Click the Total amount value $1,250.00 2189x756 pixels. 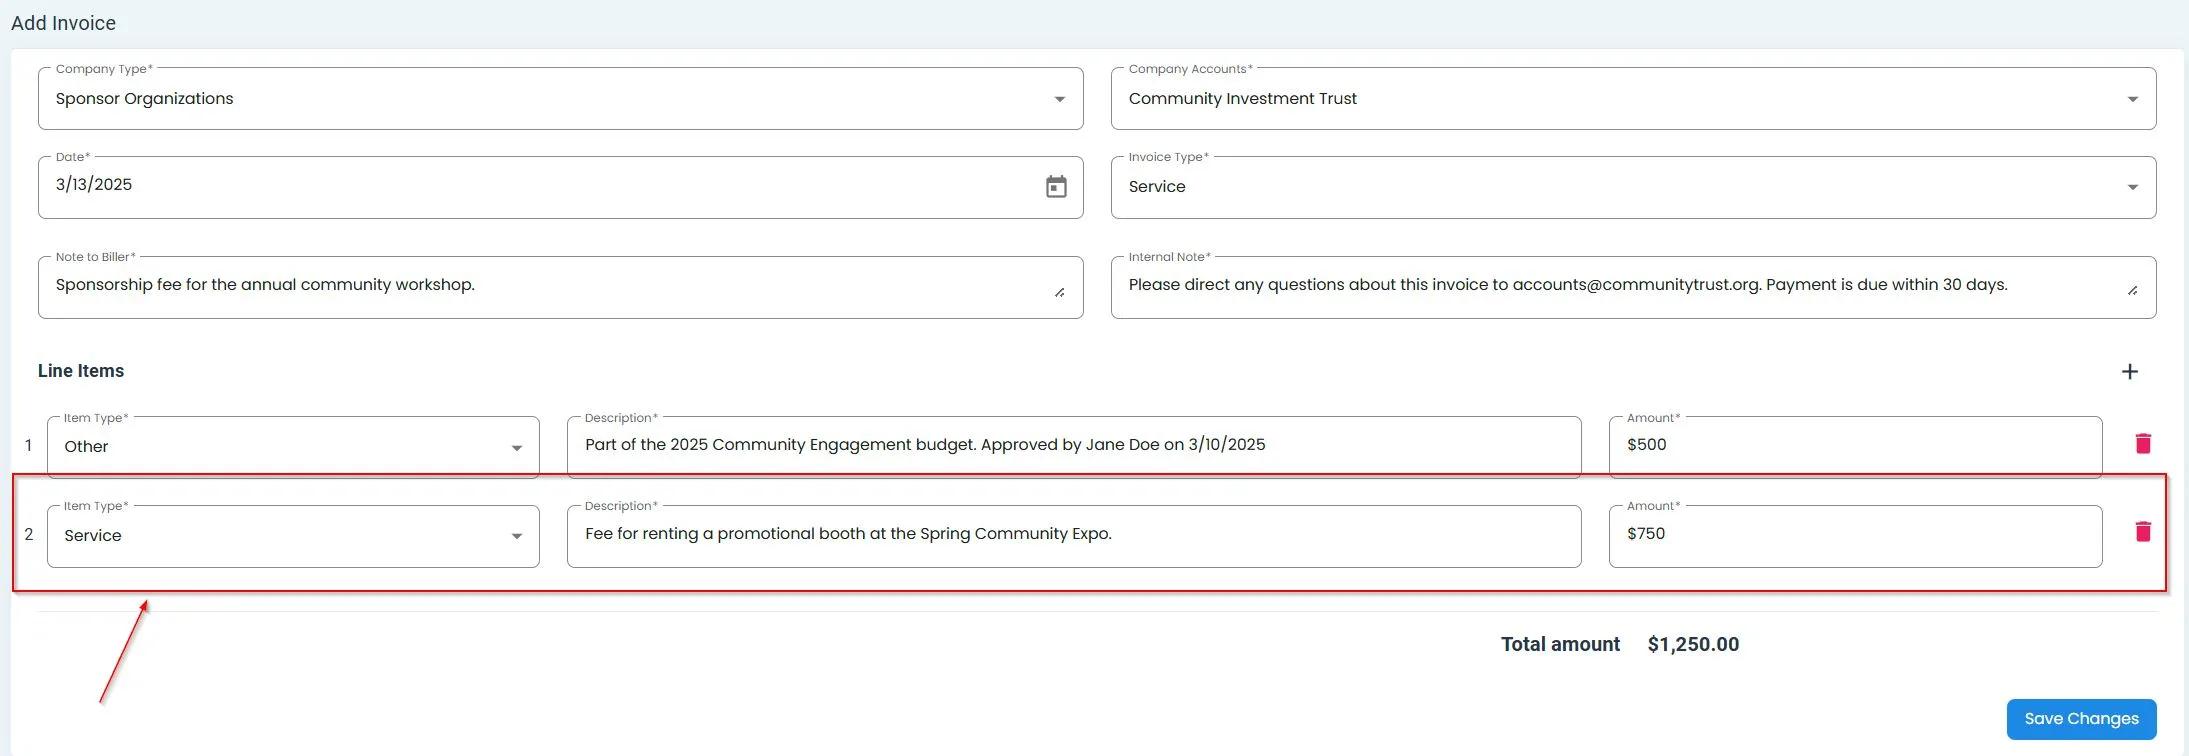pyautogui.click(x=1692, y=645)
